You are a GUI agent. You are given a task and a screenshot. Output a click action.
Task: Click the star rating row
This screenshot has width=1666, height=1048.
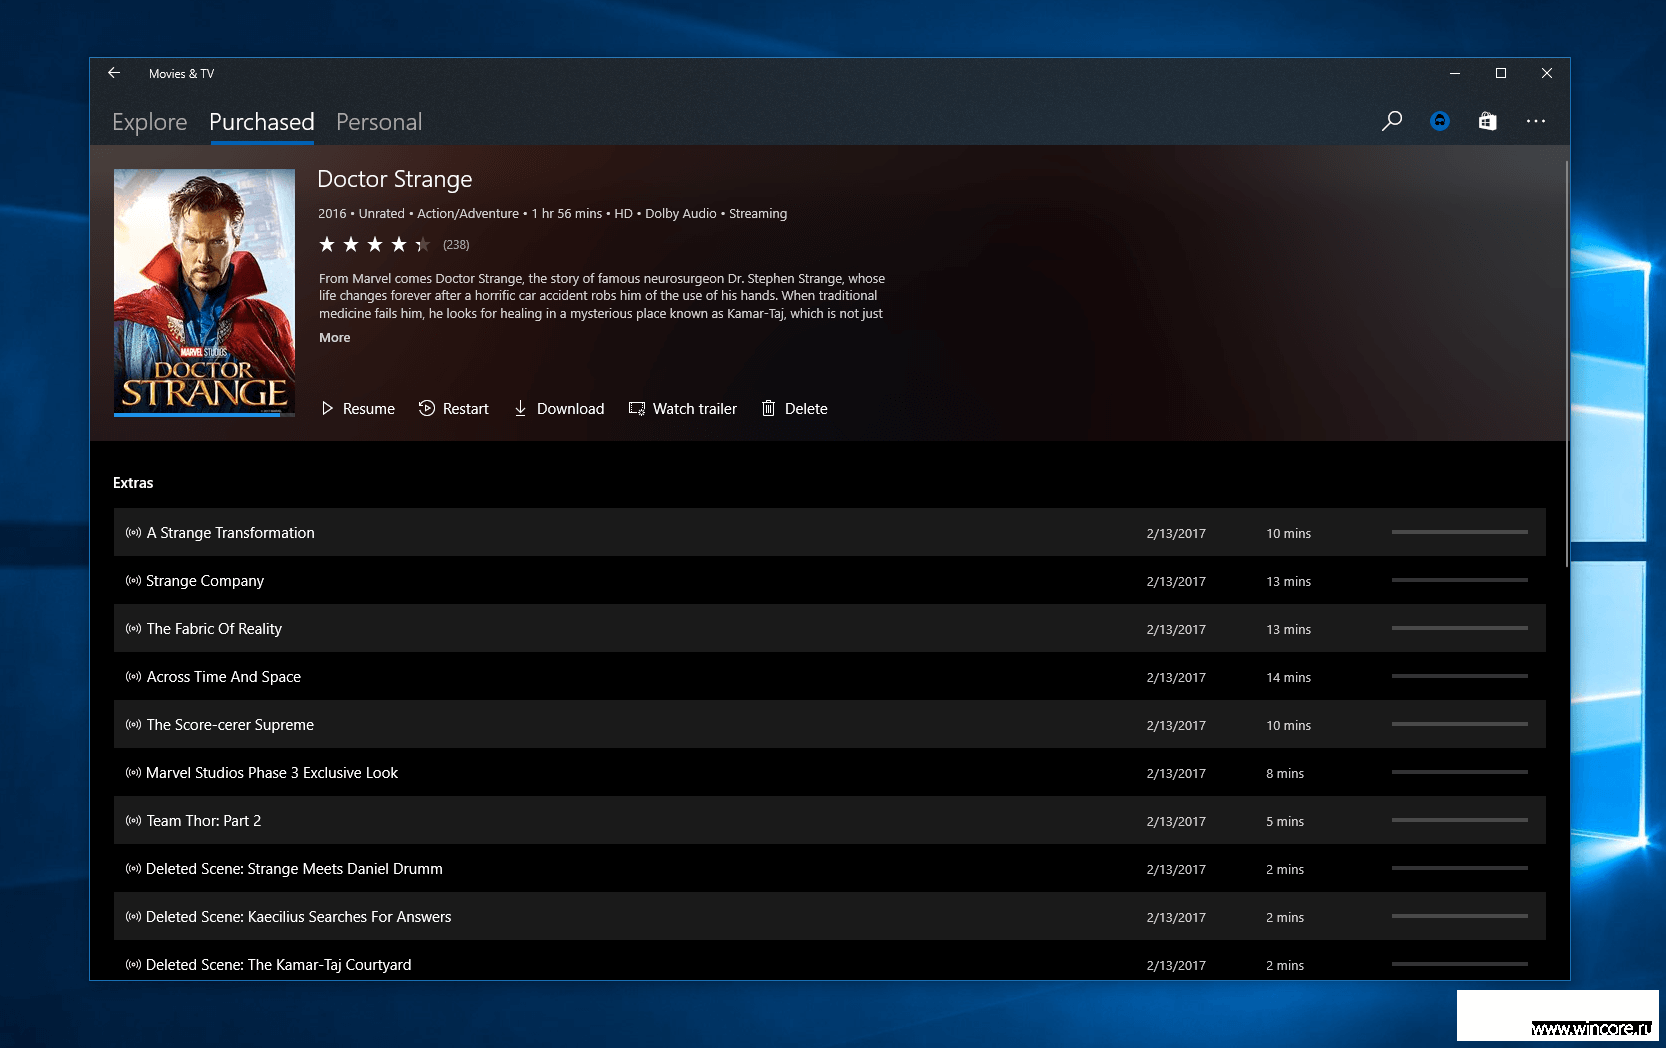point(374,245)
